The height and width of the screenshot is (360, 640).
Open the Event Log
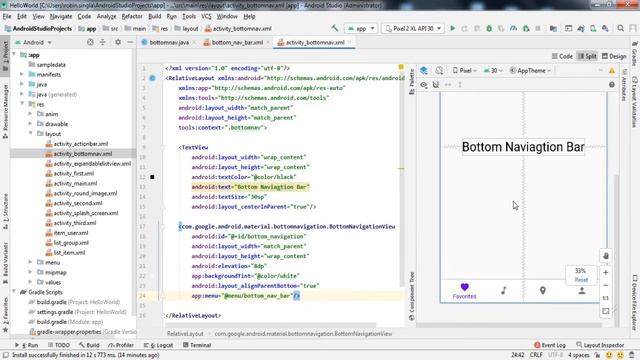[x=549, y=345]
